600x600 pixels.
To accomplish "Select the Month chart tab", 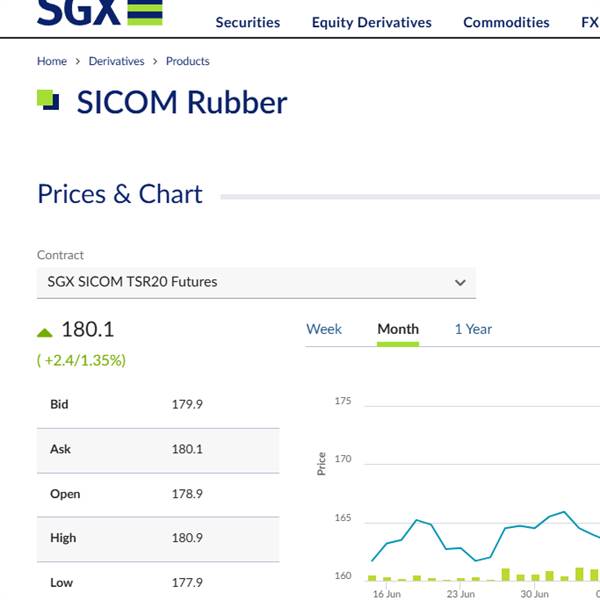I will (x=398, y=329).
